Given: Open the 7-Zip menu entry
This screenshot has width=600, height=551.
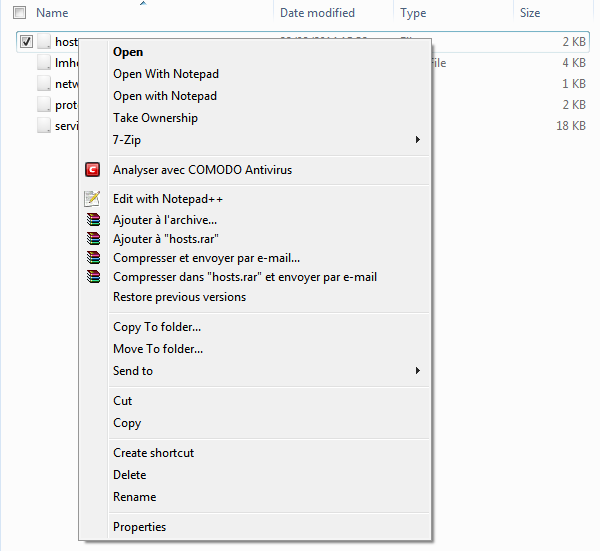Looking at the screenshot, I should pos(127,140).
